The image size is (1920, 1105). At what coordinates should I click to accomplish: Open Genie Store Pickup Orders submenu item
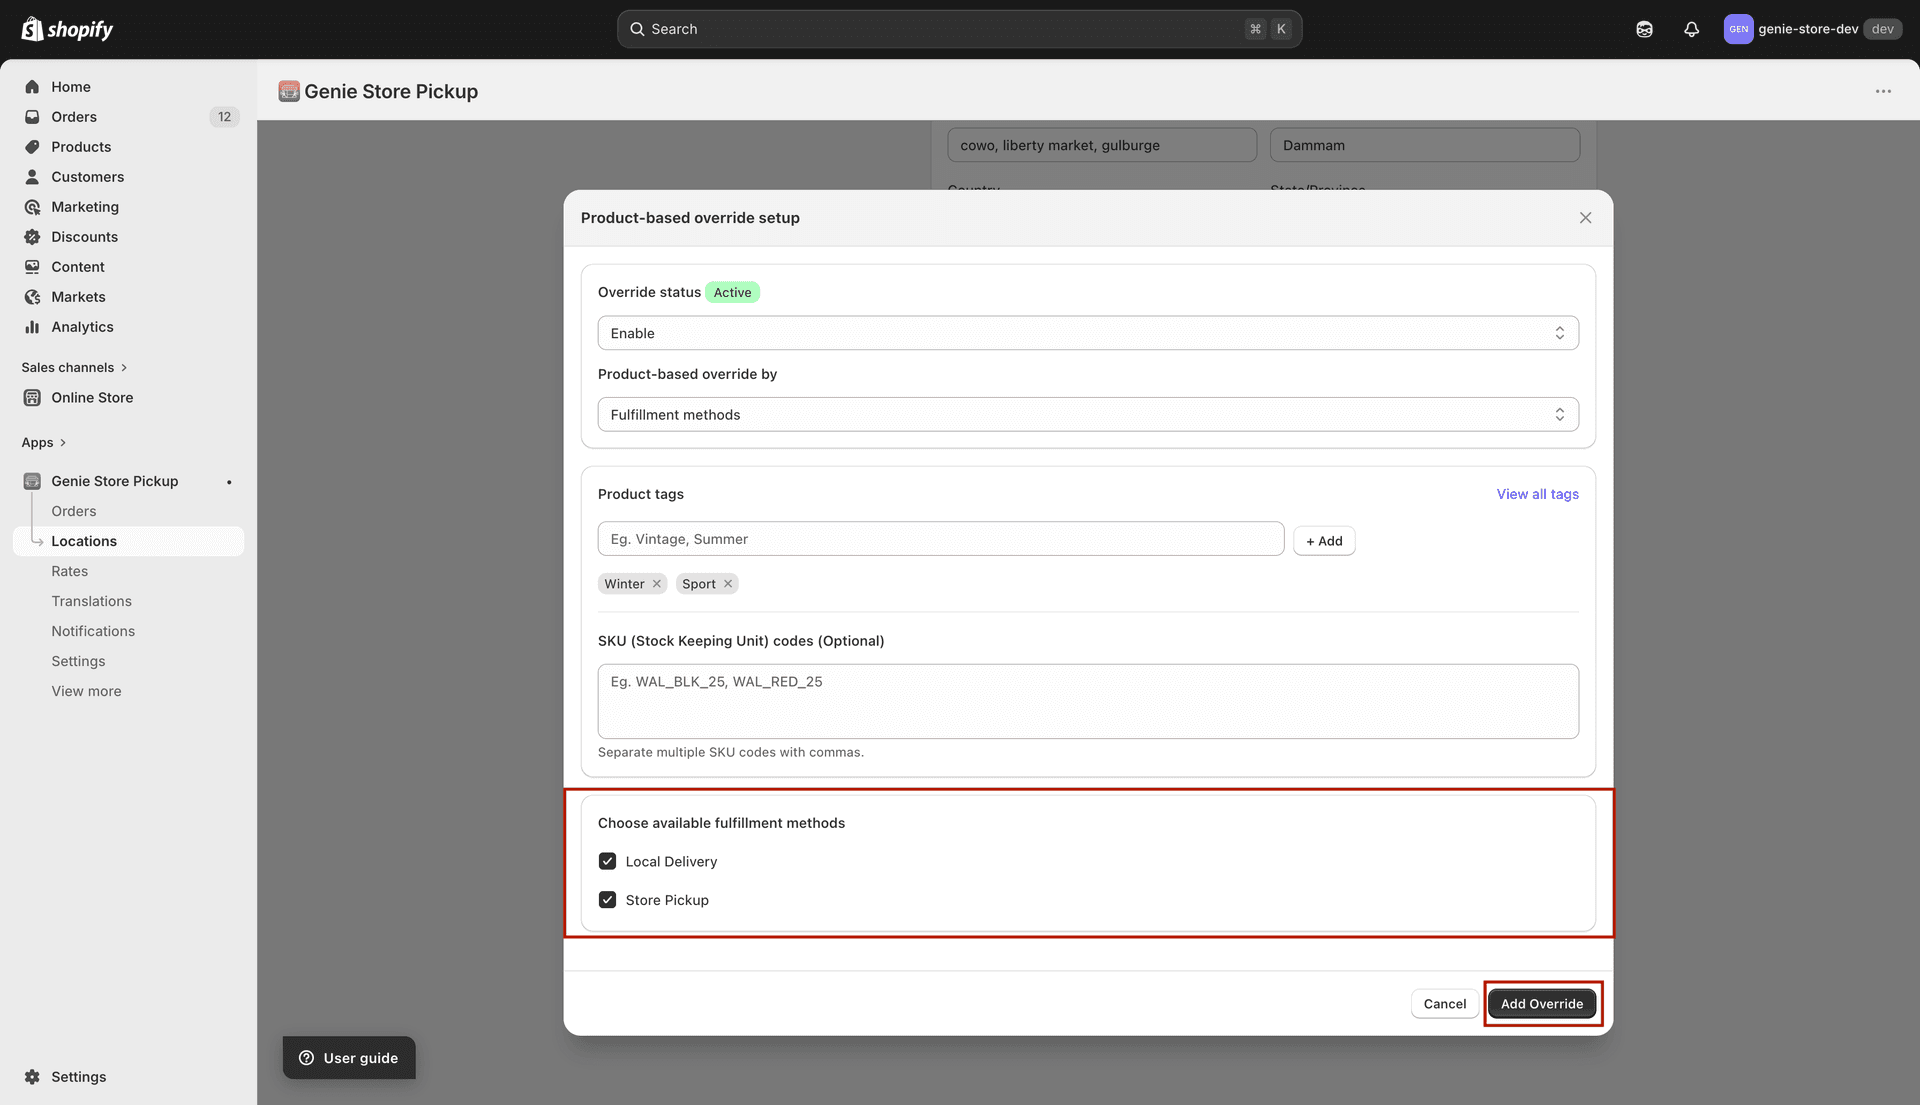point(74,511)
